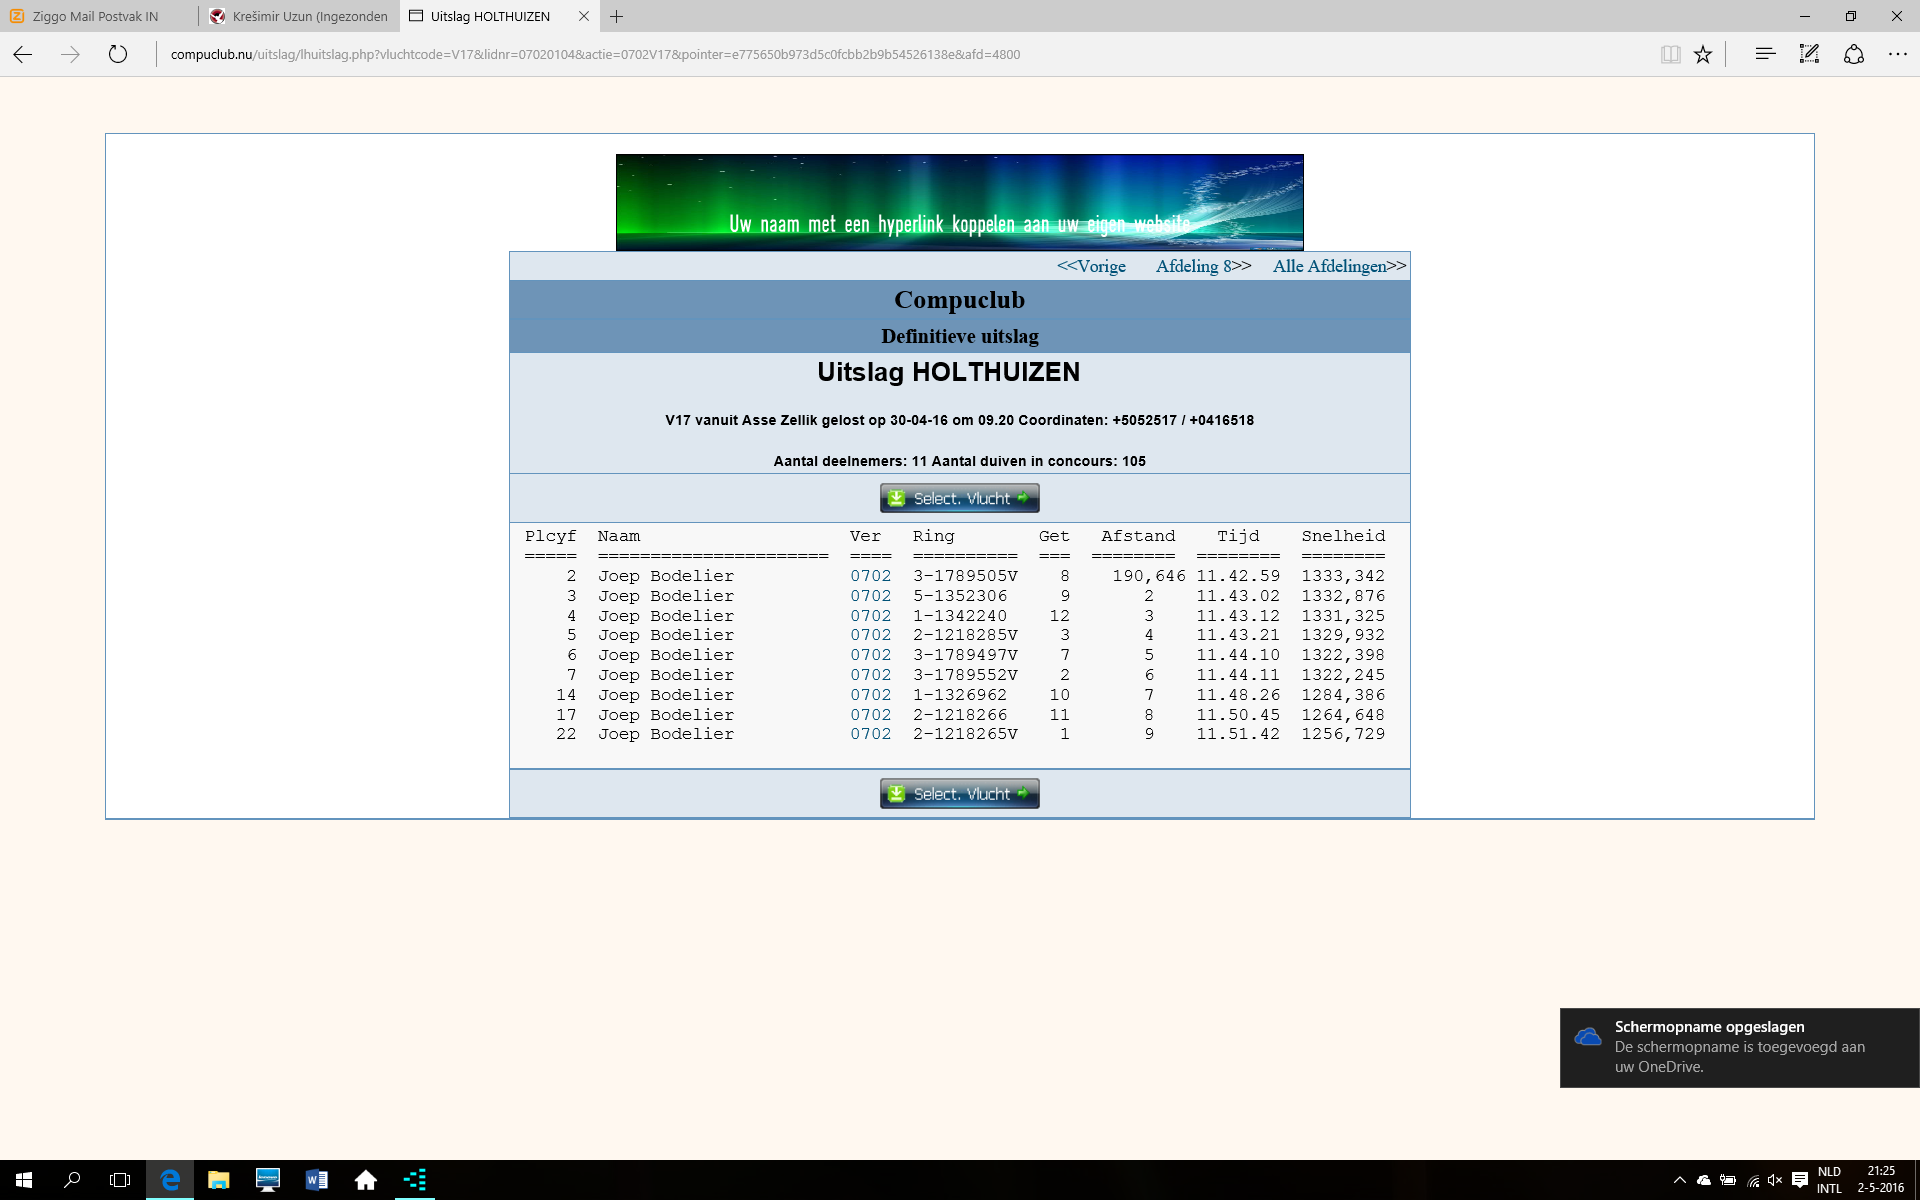Switch to Krešimir Uzun tab
The image size is (1920, 1200).
(300, 16)
